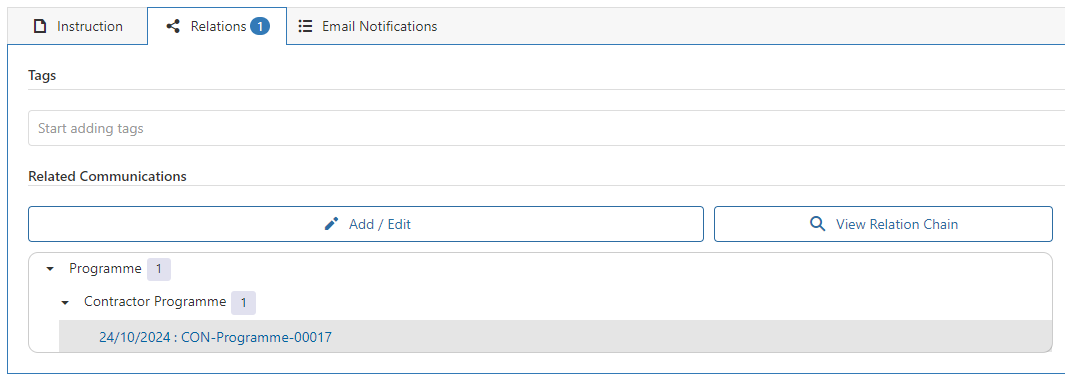This screenshot has height=389, width=1065.
Task: Collapse the Contractor Programme node arrow
Action: [65, 303]
